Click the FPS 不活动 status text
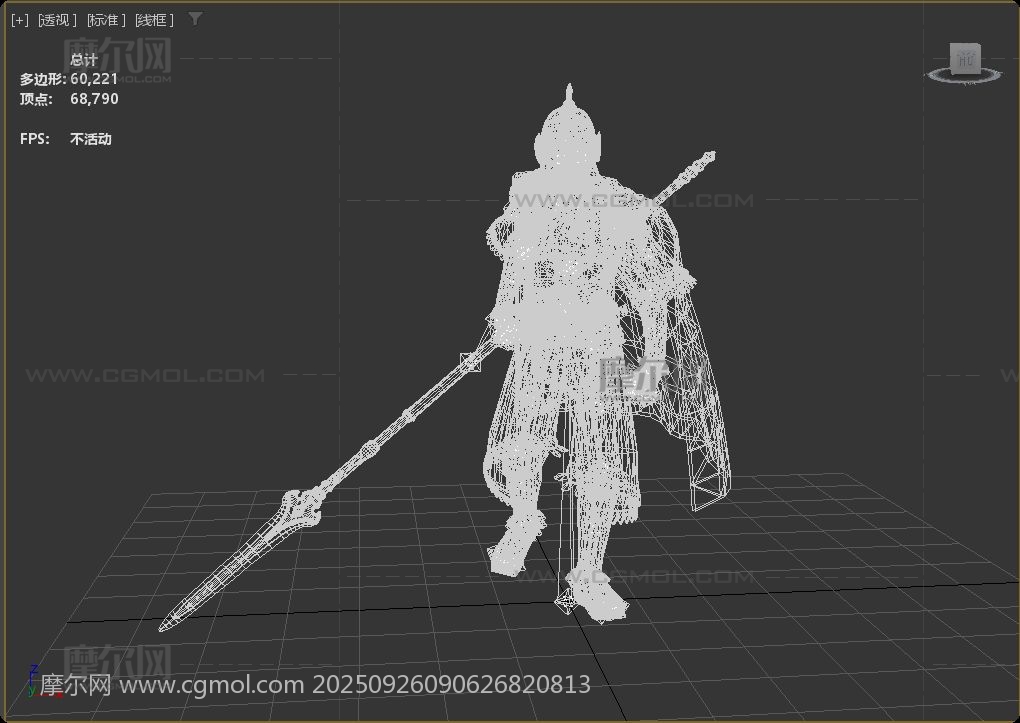1020x723 pixels. coord(90,139)
